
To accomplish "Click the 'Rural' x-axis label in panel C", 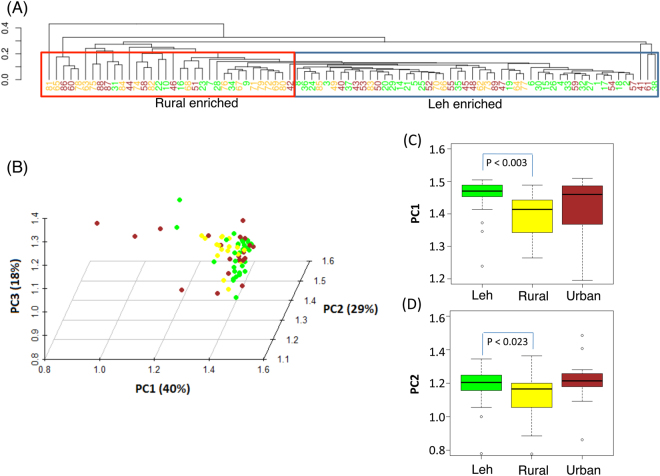I will click(533, 296).
